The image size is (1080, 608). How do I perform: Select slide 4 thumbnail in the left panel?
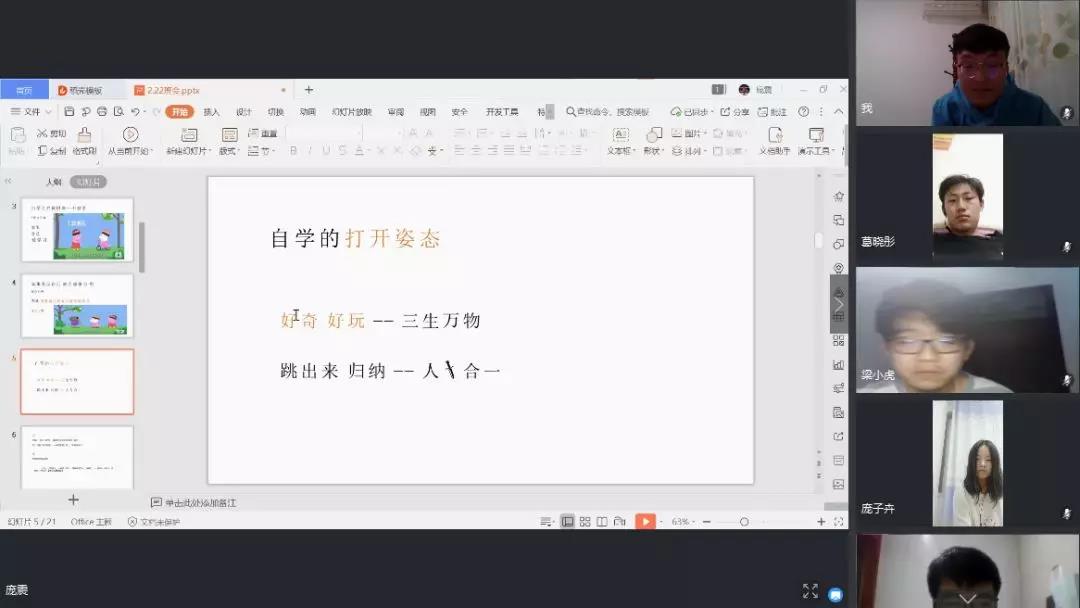77,305
